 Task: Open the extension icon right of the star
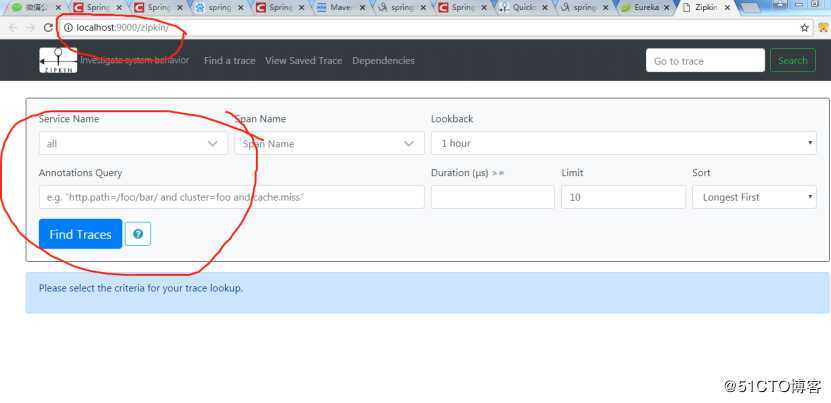(823, 28)
